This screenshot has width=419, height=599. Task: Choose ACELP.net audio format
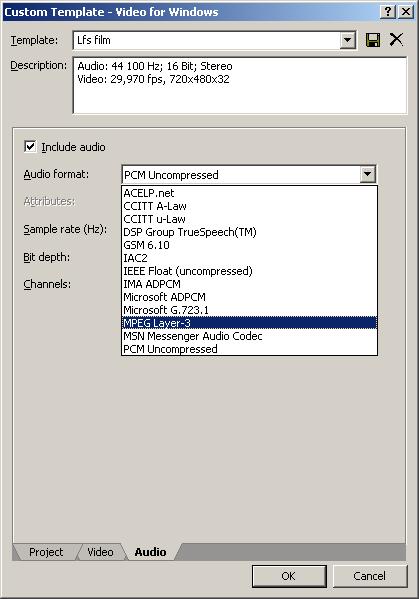(249, 193)
